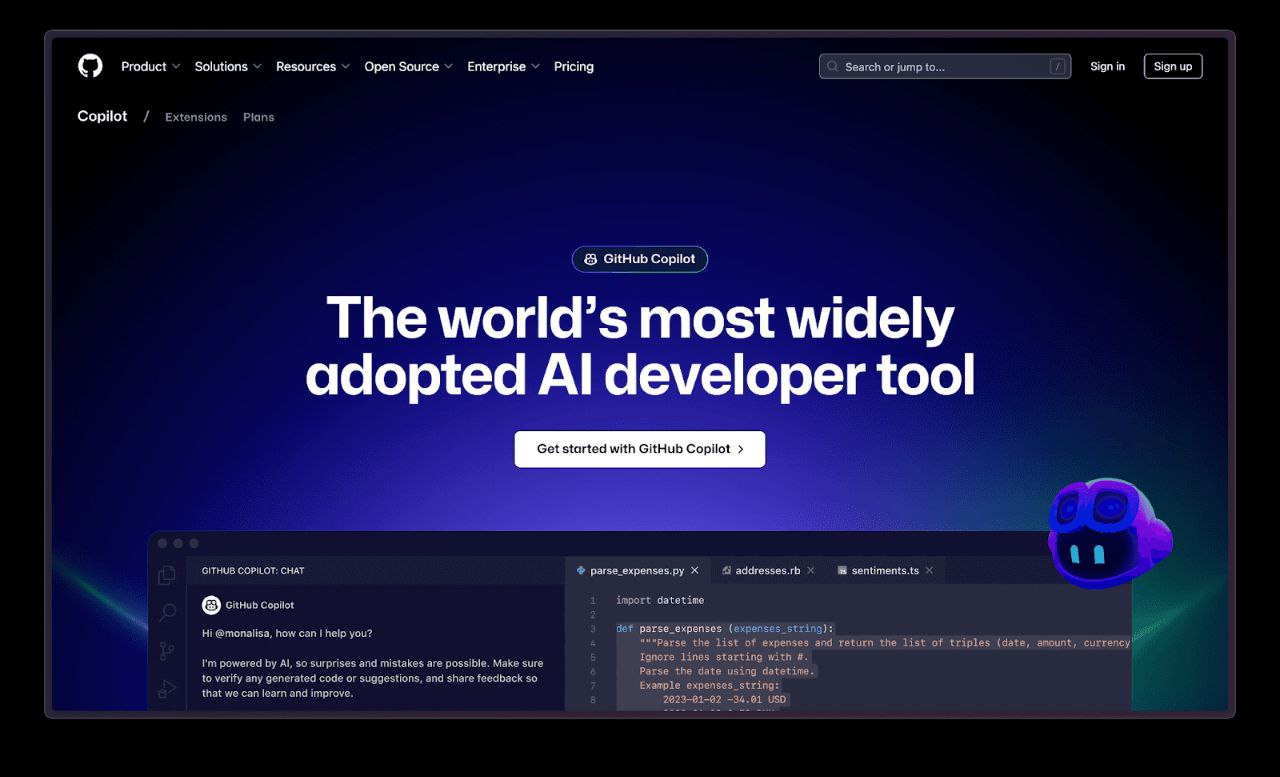The image size is (1280, 777).
Task: Click the Copilot icon in hero badge
Action: [590, 259]
